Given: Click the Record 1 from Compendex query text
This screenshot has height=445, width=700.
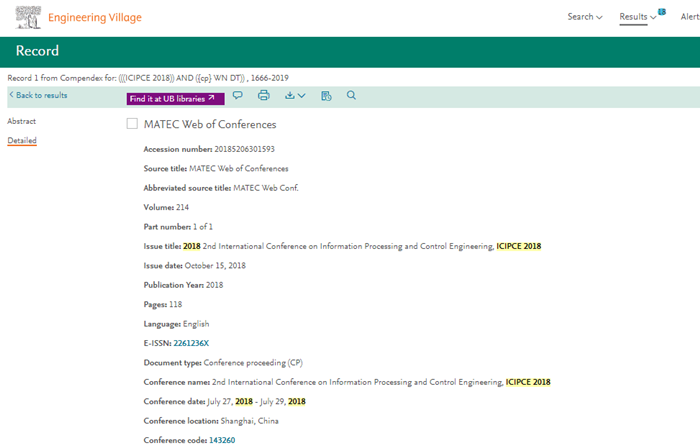Looking at the screenshot, I should tap(148, 78).
